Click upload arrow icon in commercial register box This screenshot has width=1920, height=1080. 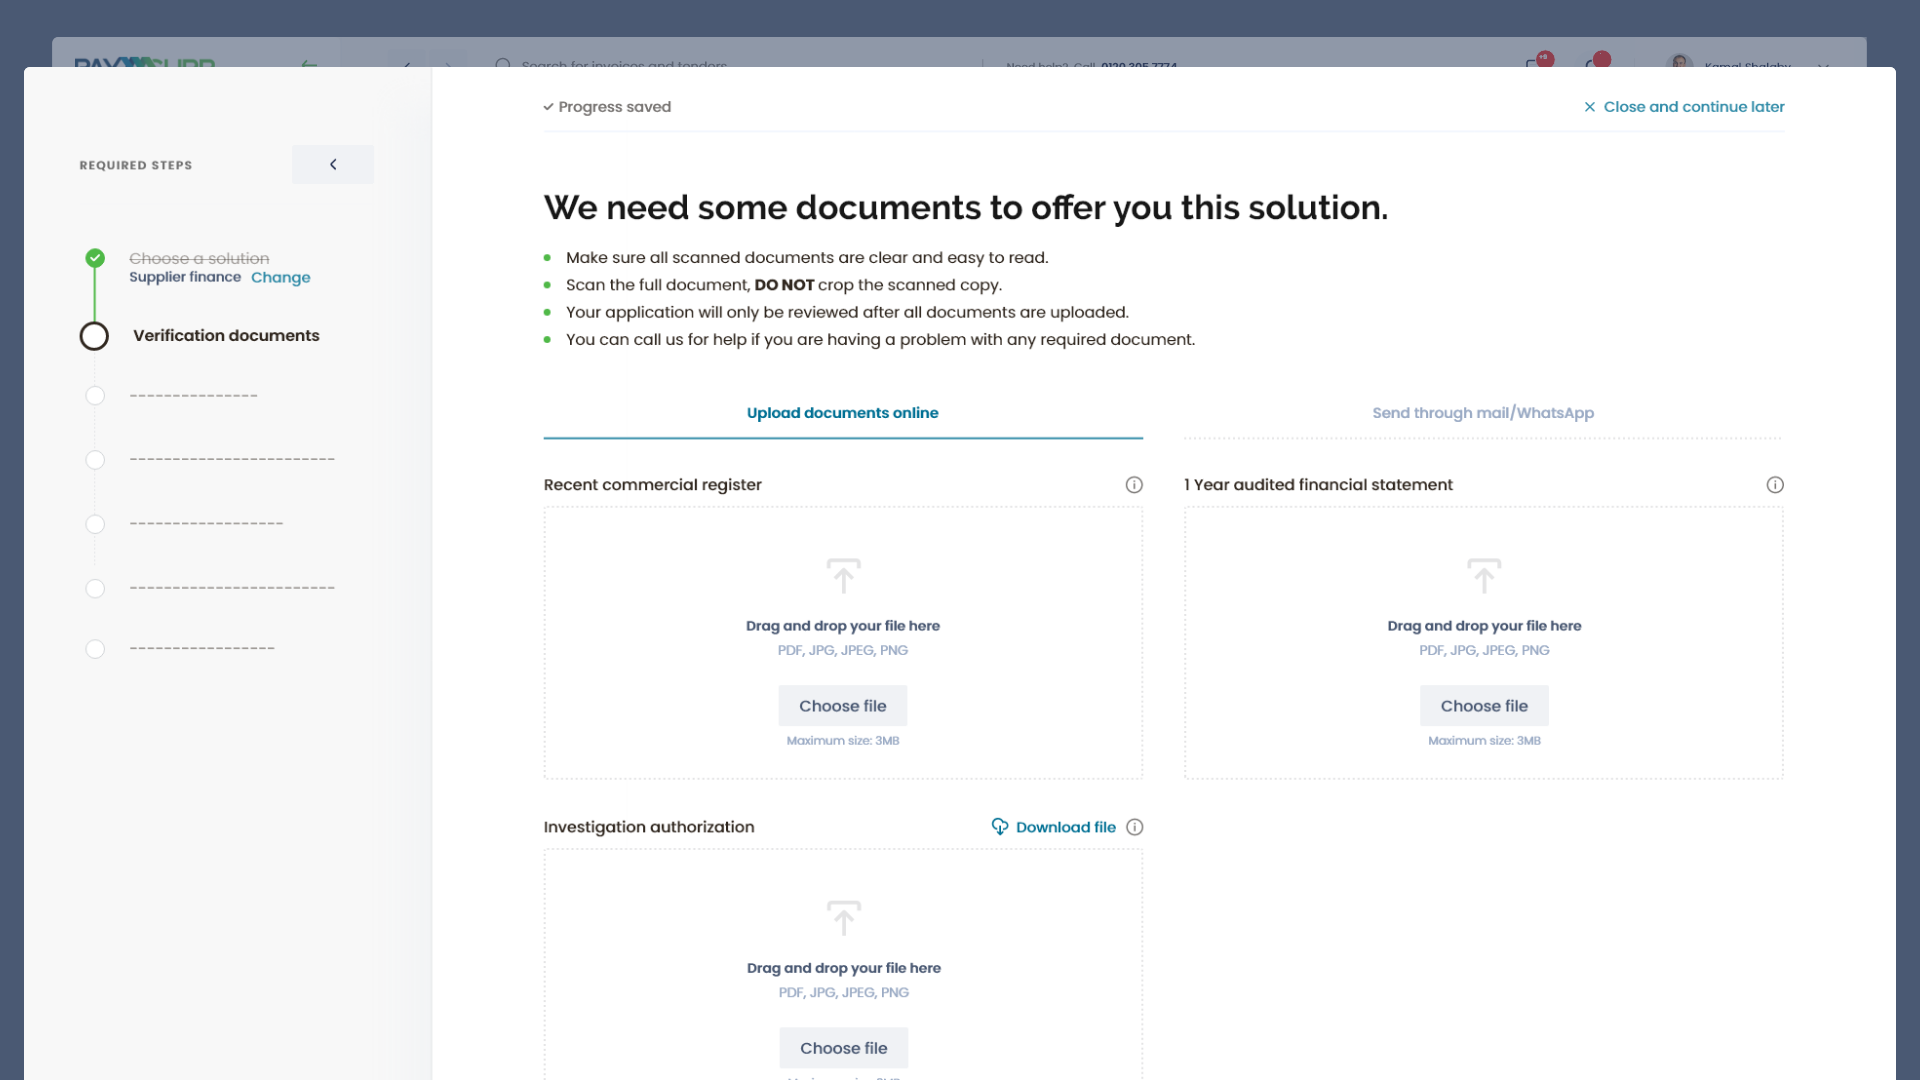click(x=843, y=576)
